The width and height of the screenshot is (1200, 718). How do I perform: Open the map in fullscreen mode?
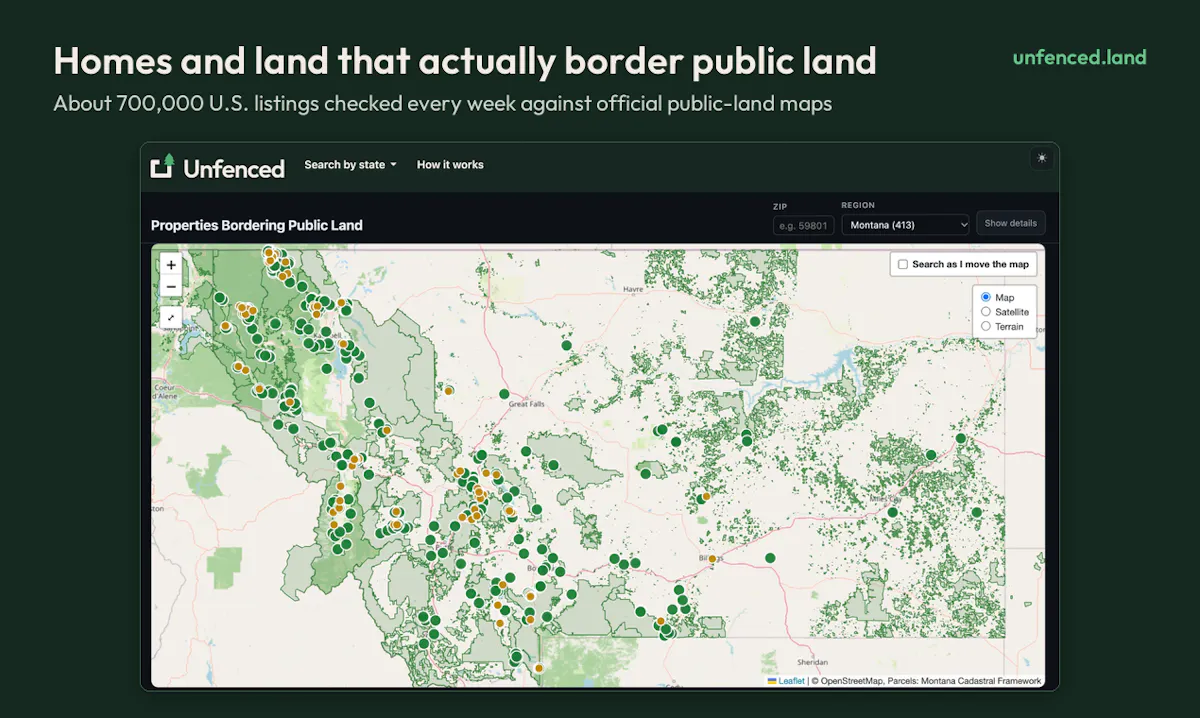[171, 318]
